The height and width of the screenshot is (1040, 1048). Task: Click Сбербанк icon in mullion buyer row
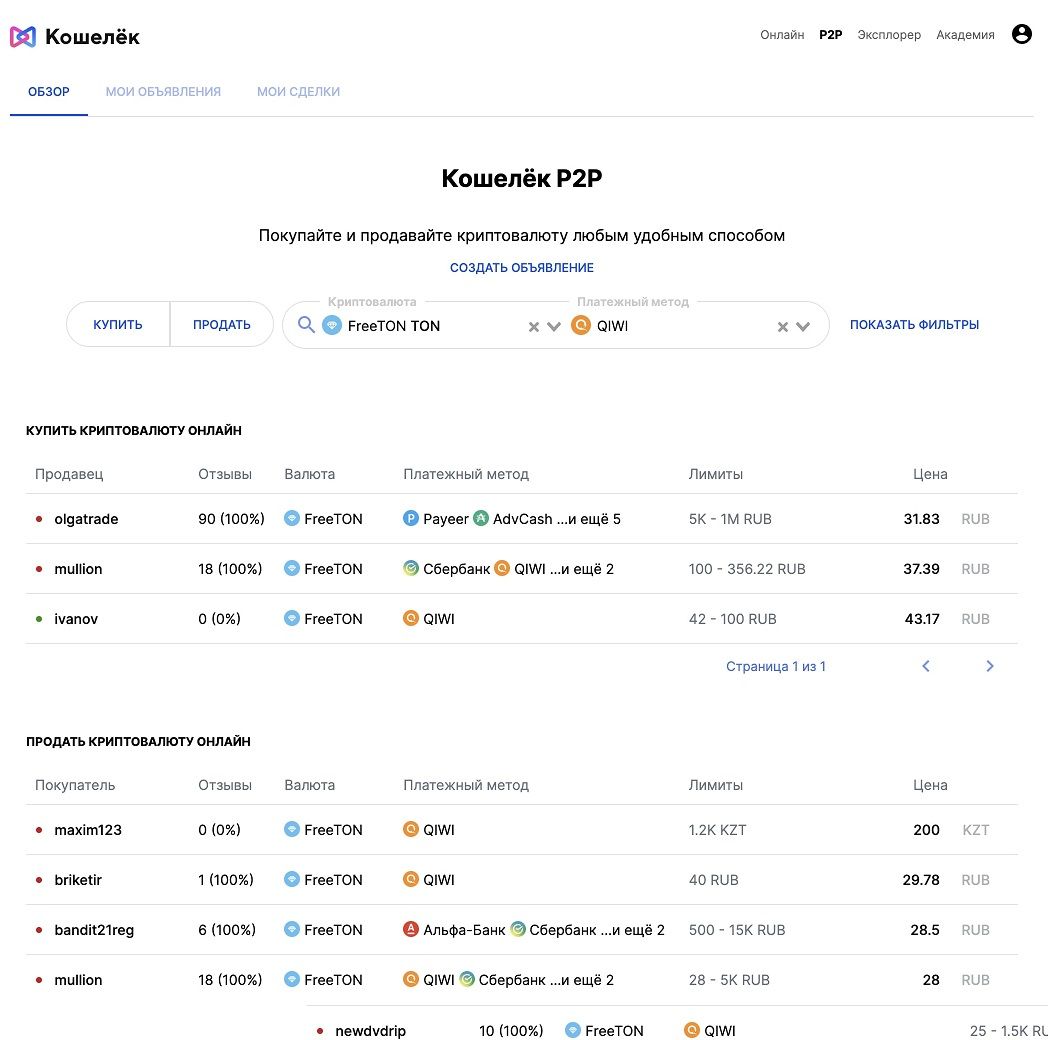click(x=467, y=979)
